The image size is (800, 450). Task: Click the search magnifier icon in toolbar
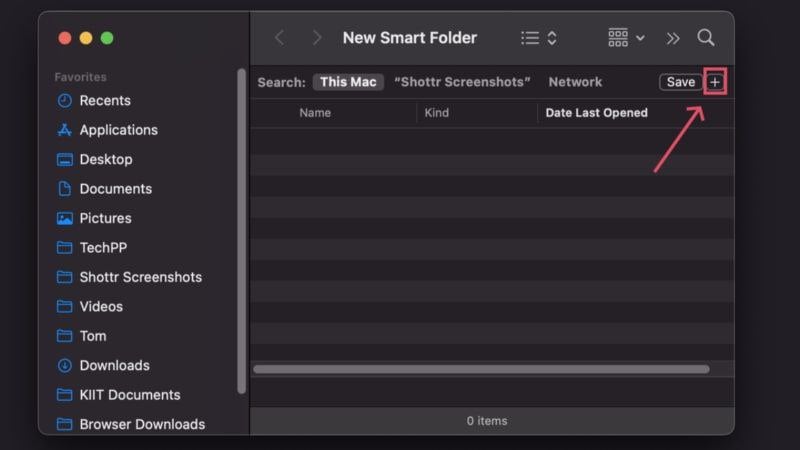pos(706,38)
